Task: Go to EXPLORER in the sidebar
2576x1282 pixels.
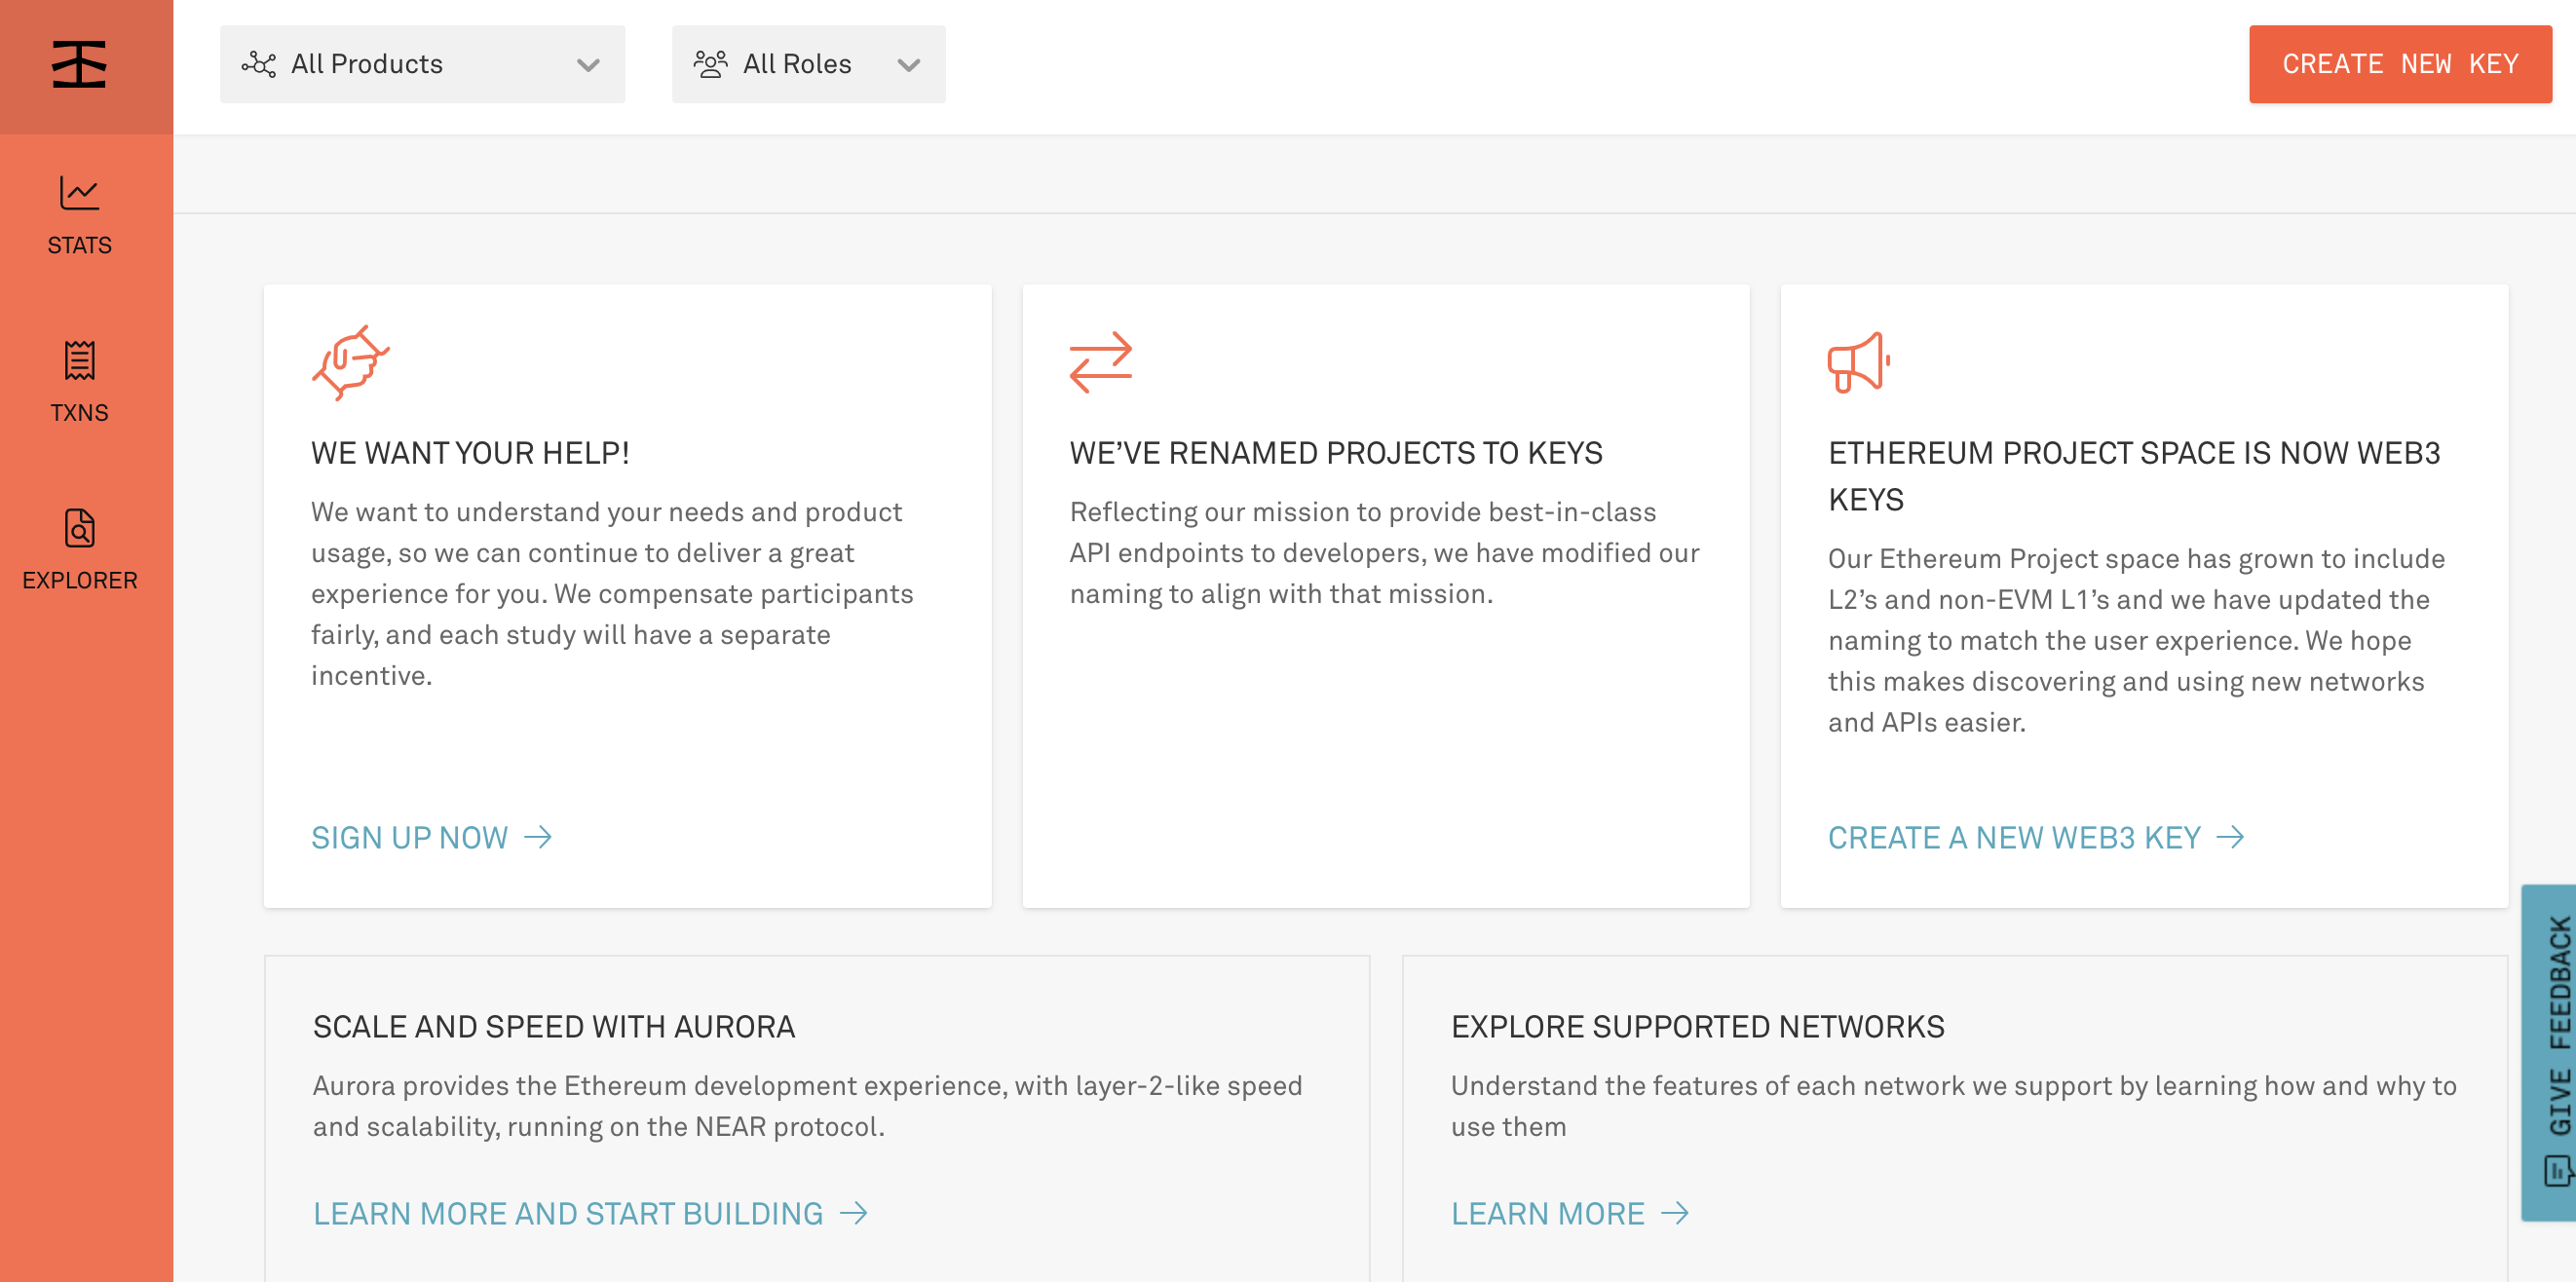Action: (79, 549)
